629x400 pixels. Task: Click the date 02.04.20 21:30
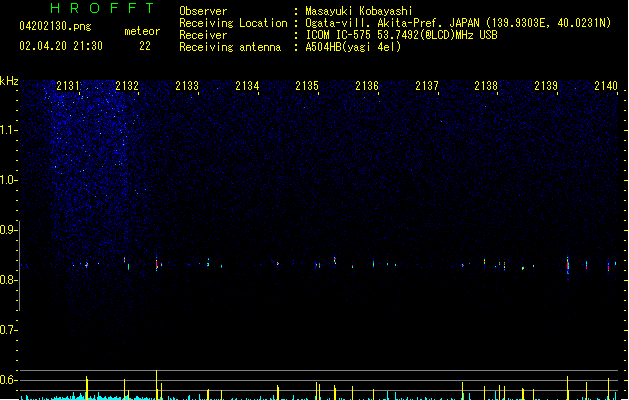[61, 46]
